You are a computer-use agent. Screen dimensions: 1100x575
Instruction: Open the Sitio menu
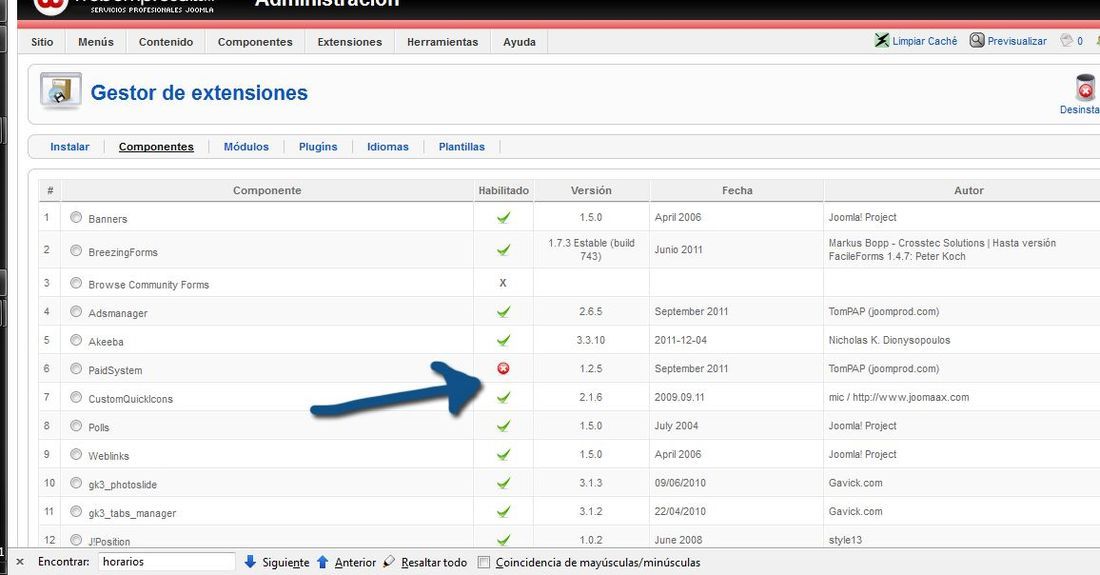(x=42, y=41)
